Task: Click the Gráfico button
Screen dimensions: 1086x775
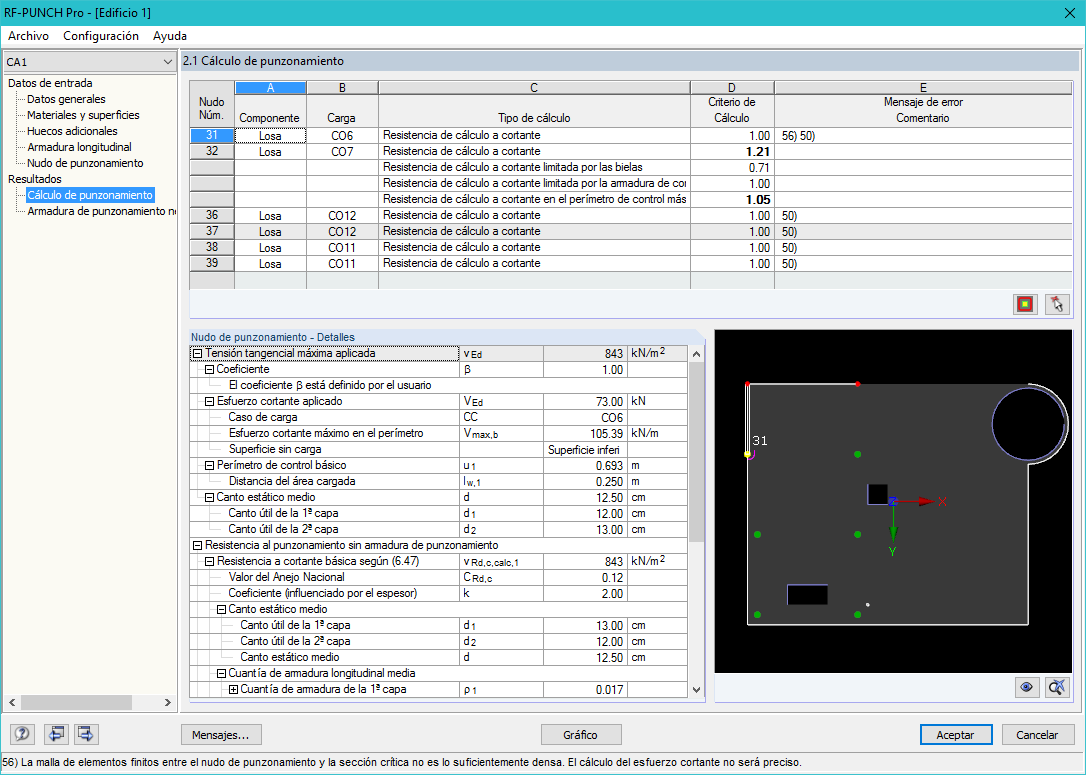Action: pyautogui.click(x=580, y=735)
